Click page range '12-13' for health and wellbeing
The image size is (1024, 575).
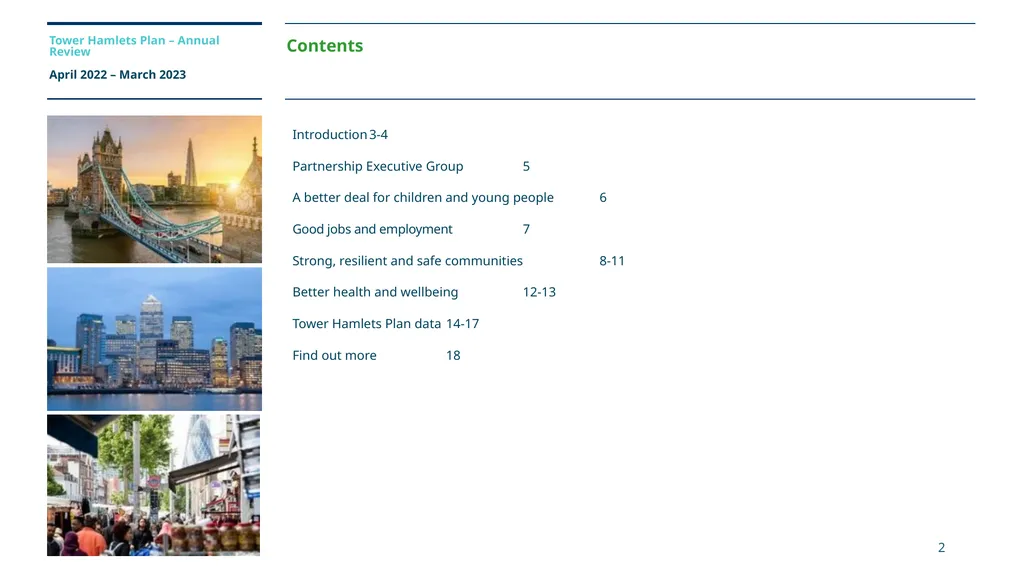[539, 292]
